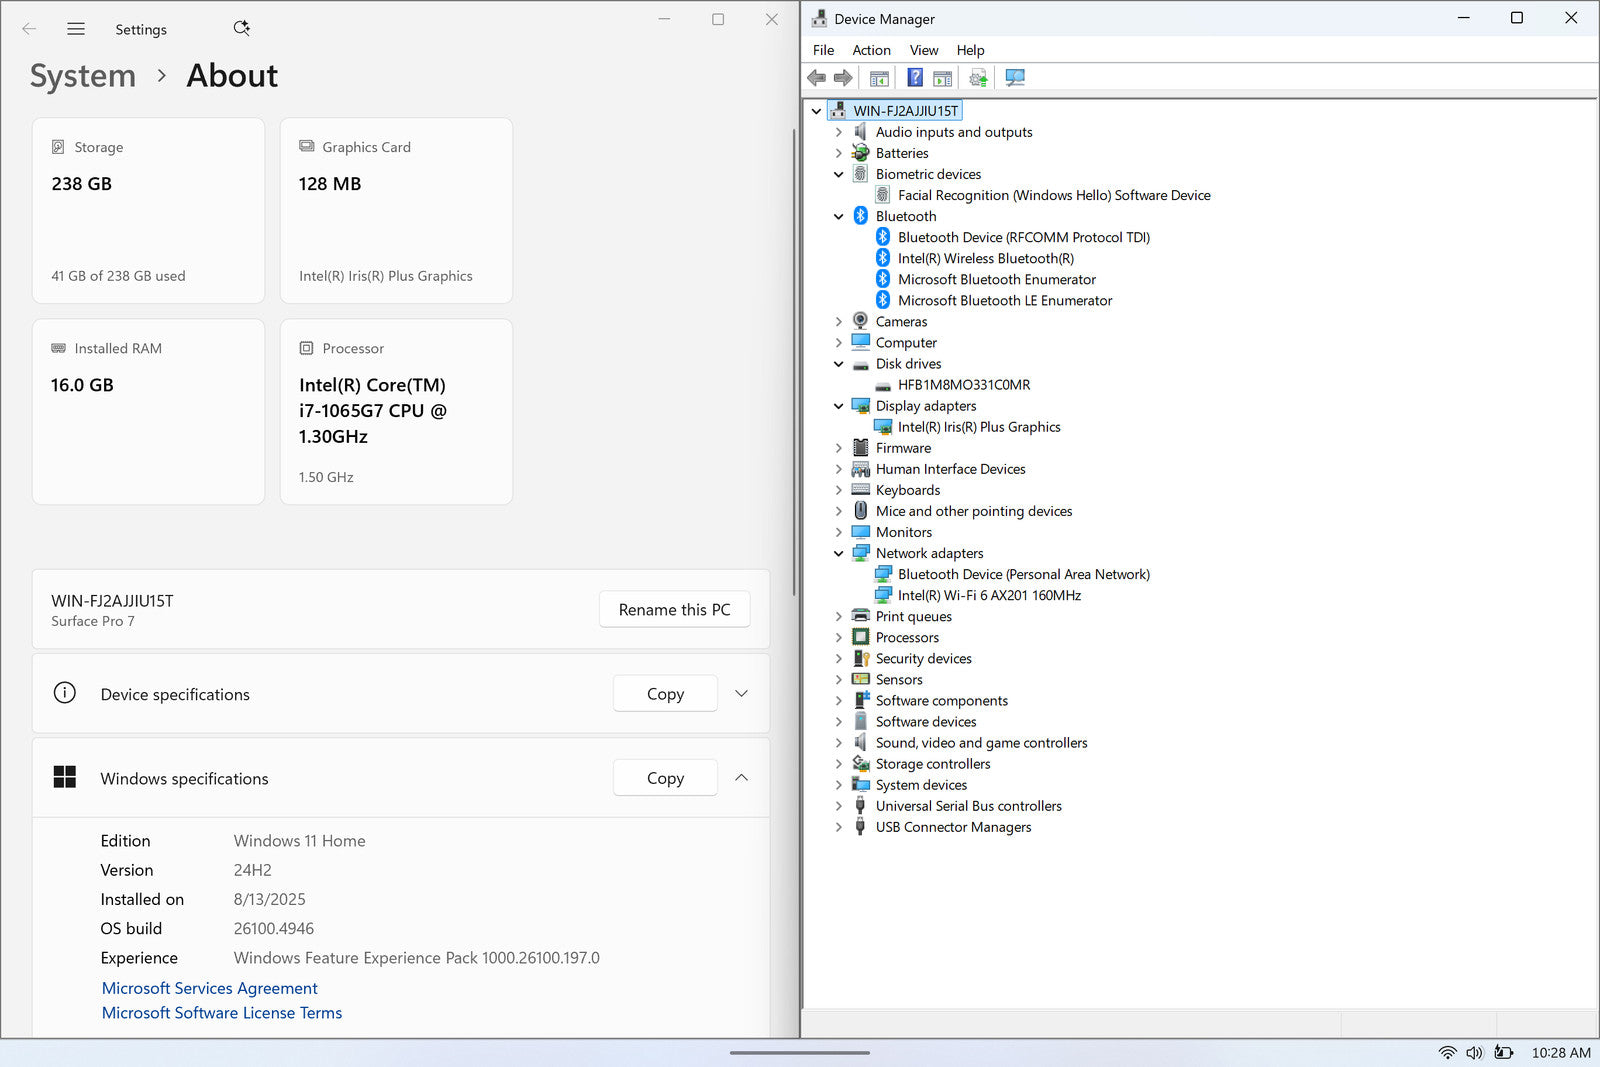
Task: Open the Storage 238 GB card
Action: tap(148, 211)
